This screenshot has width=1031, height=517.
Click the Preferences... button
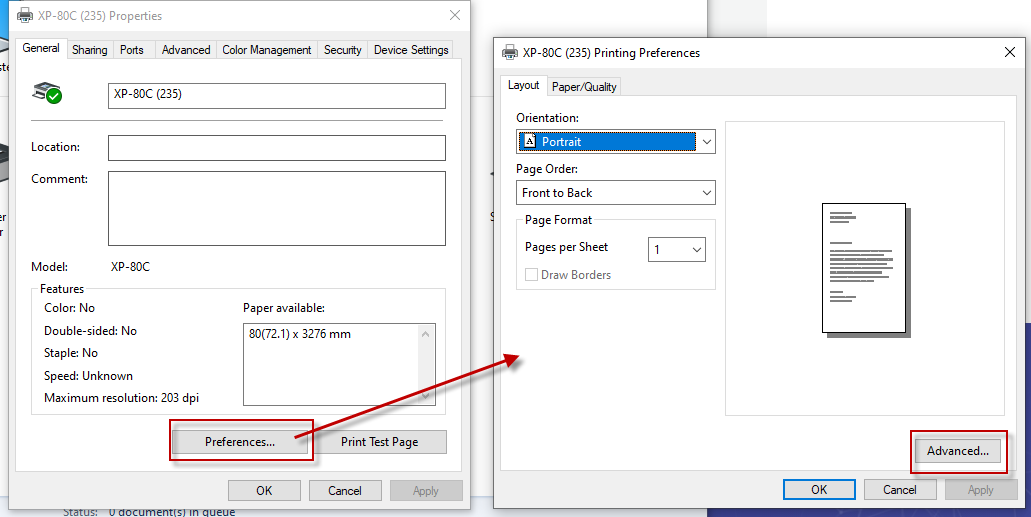240,442
